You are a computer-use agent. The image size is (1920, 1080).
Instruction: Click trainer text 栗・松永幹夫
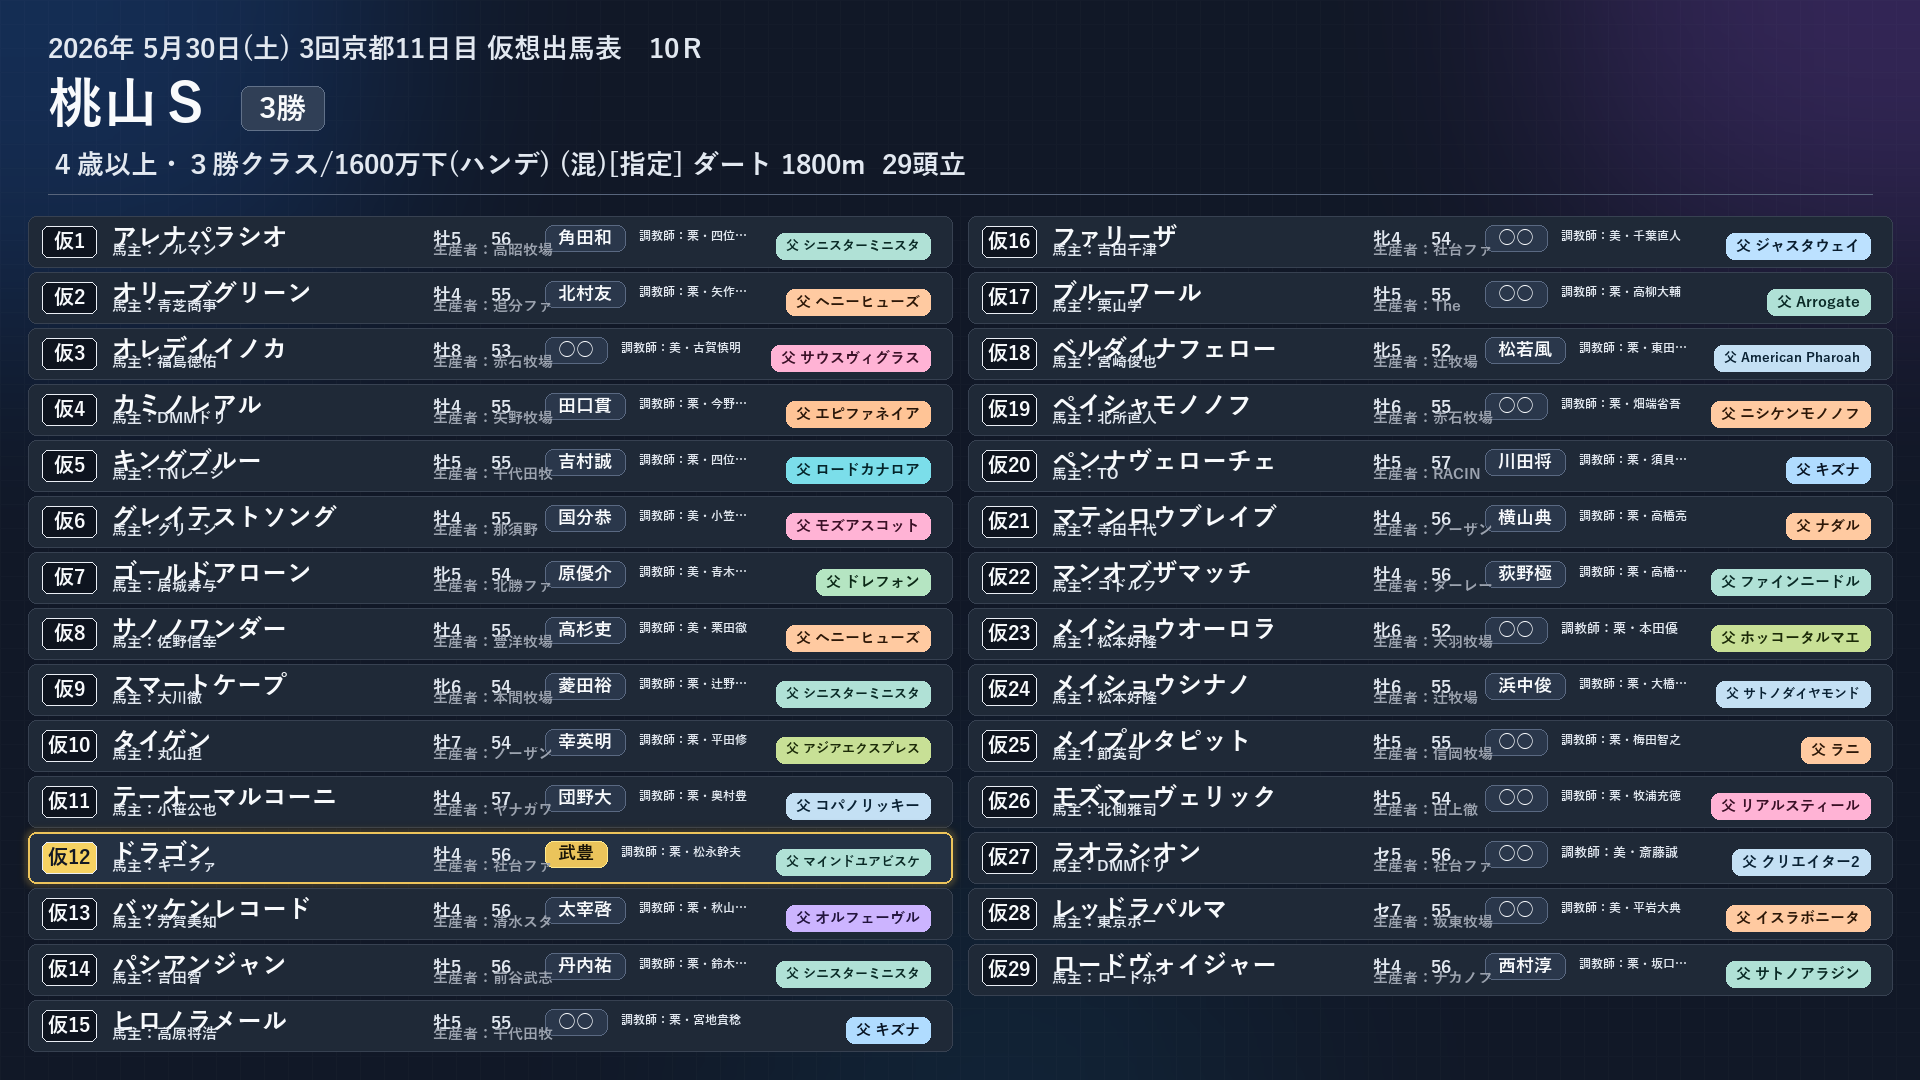698,852
